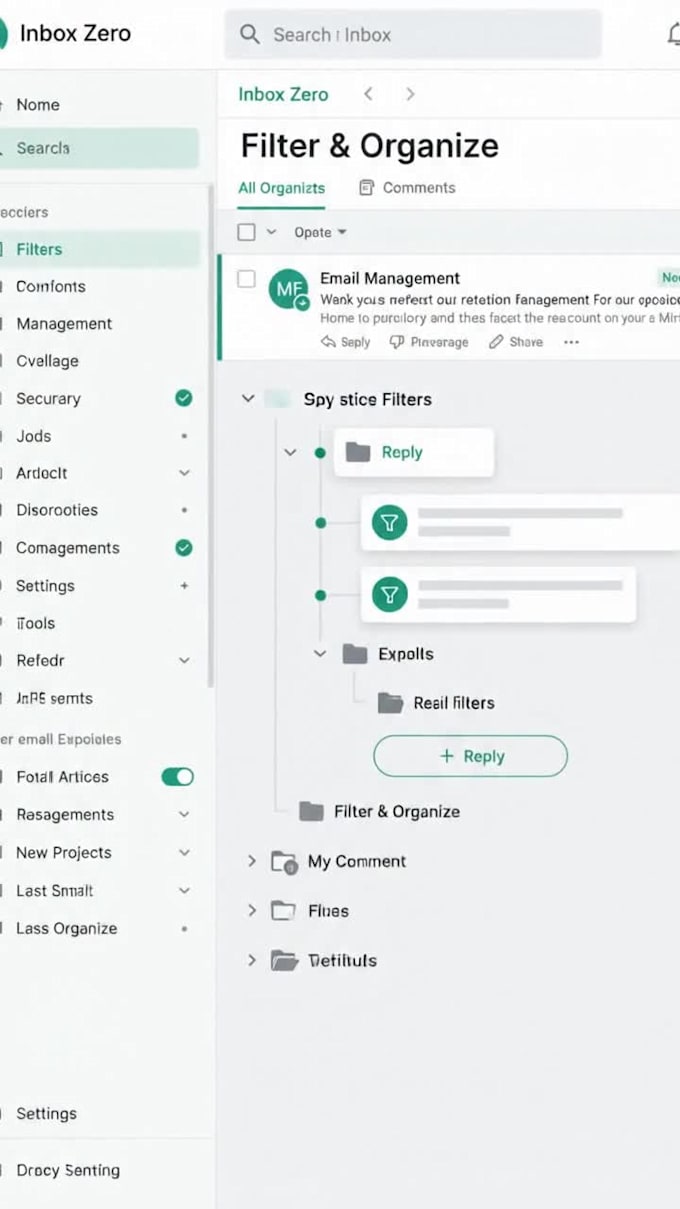Go to previous with left arrow

pos(368,94)
